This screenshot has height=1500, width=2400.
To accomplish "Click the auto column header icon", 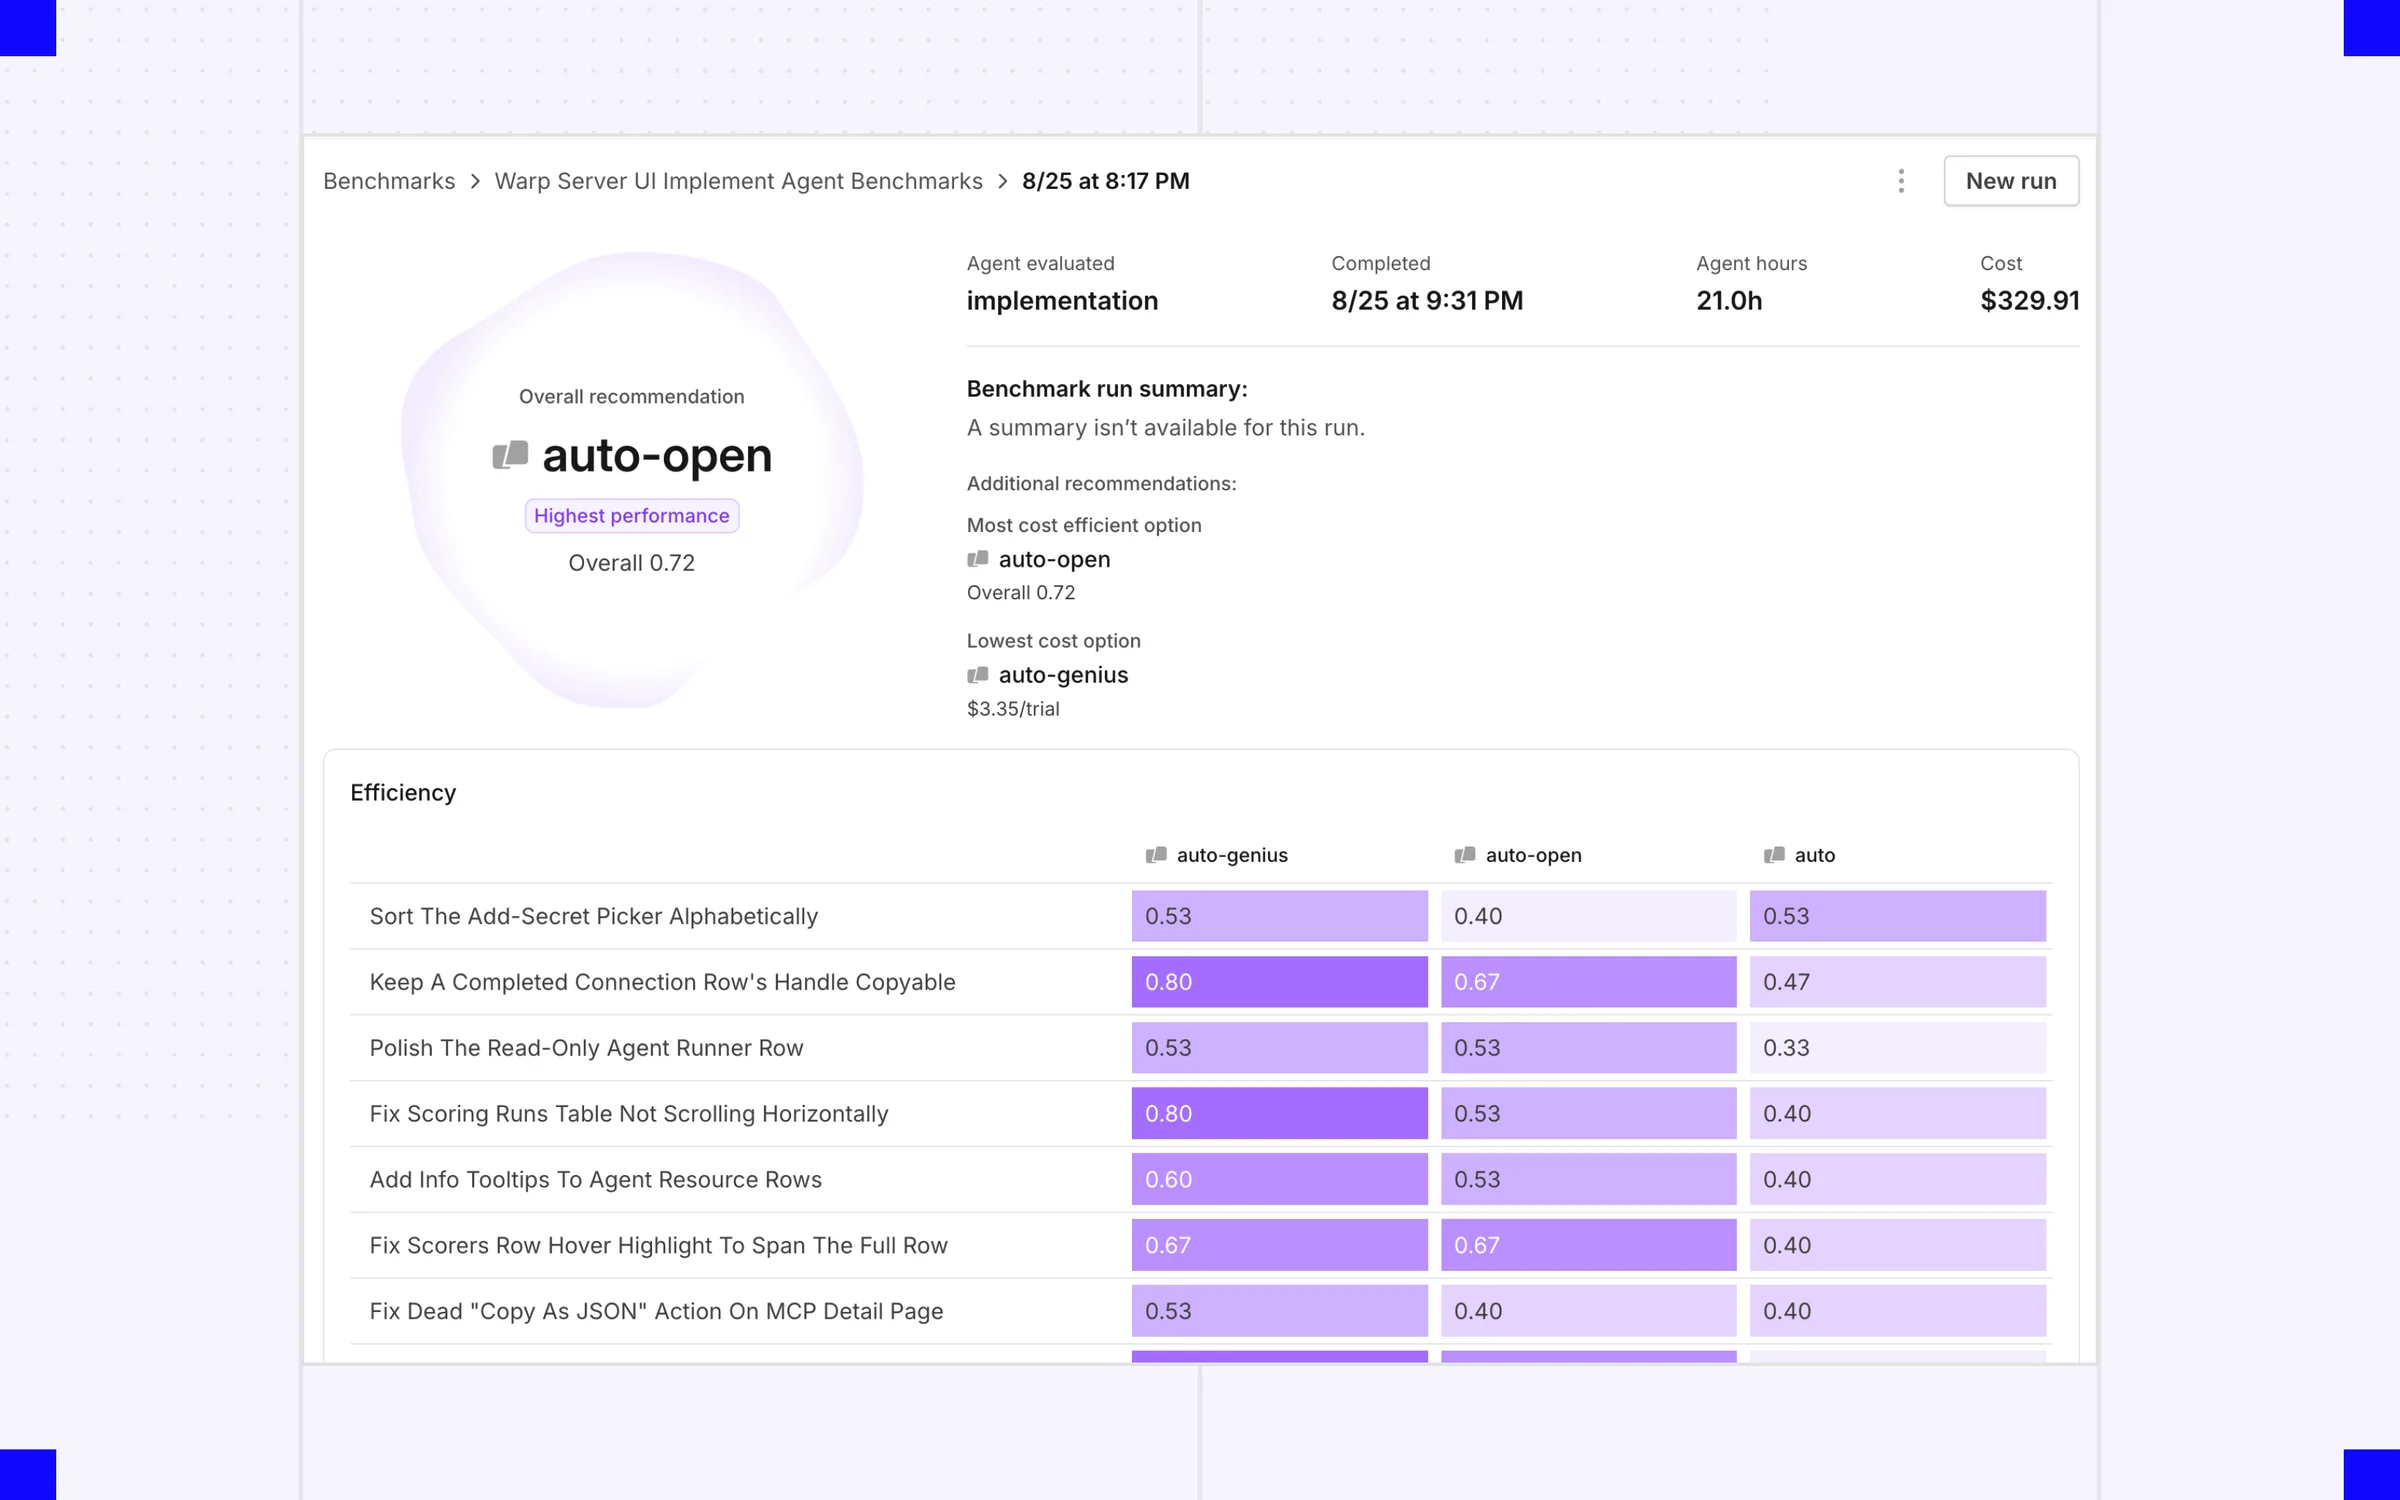I will tap(1774, 855).
